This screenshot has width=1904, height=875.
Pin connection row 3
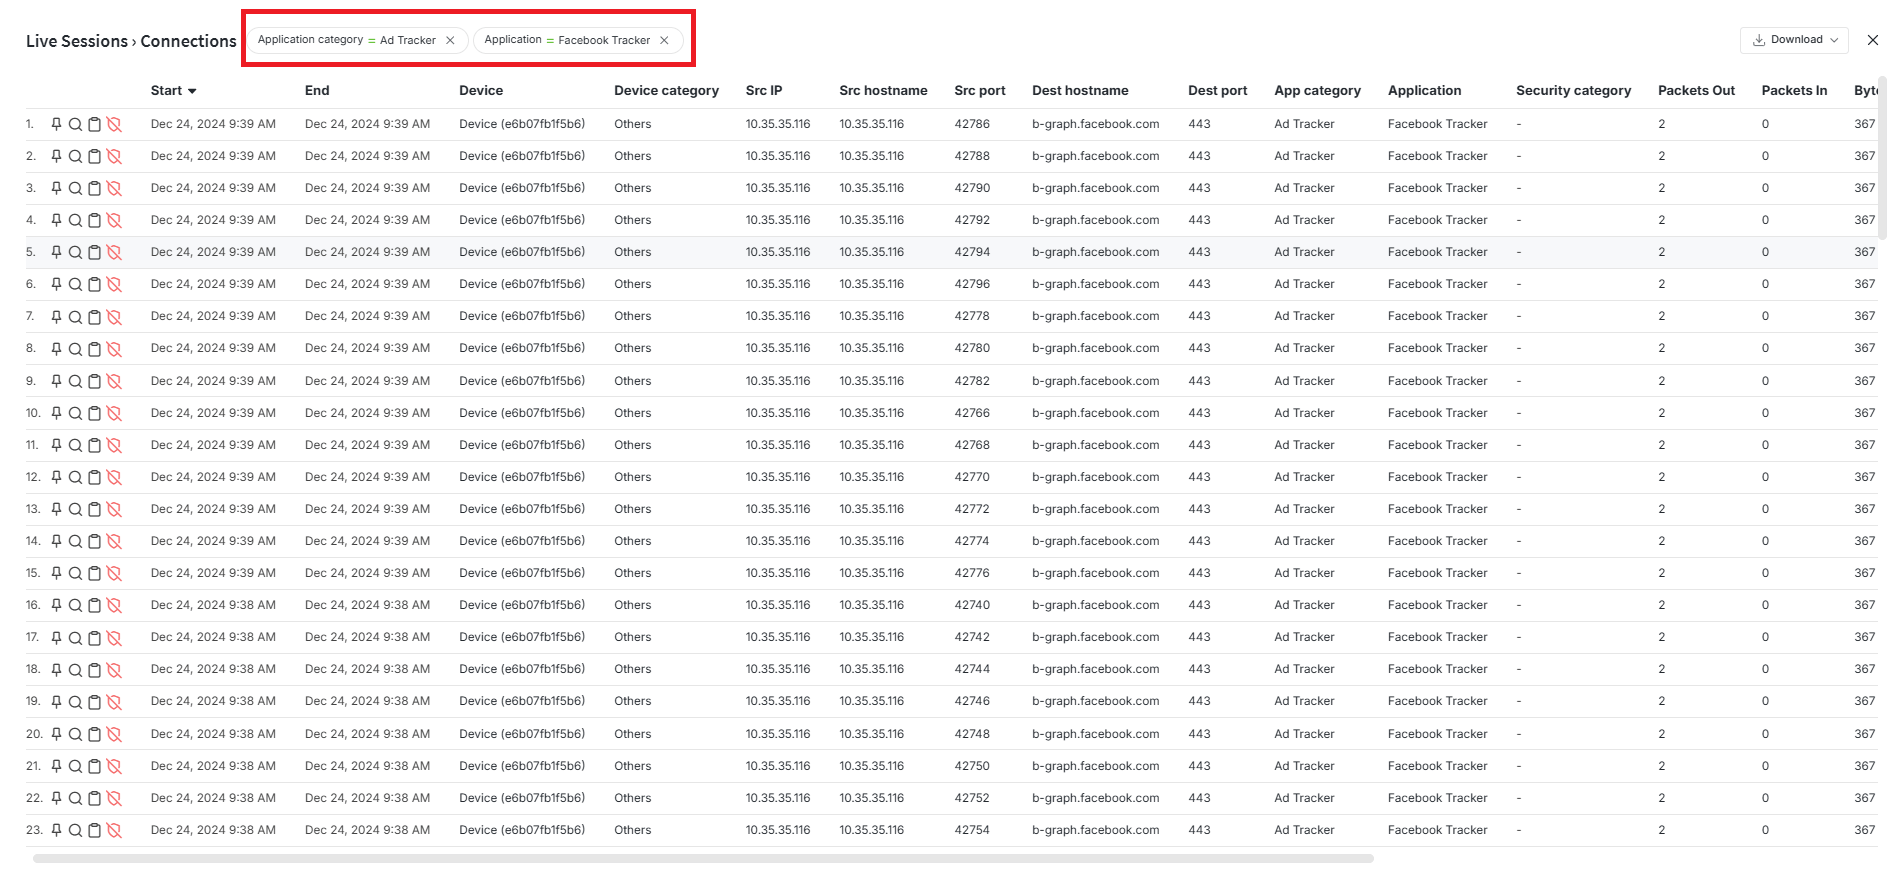(x=56, y=188)
